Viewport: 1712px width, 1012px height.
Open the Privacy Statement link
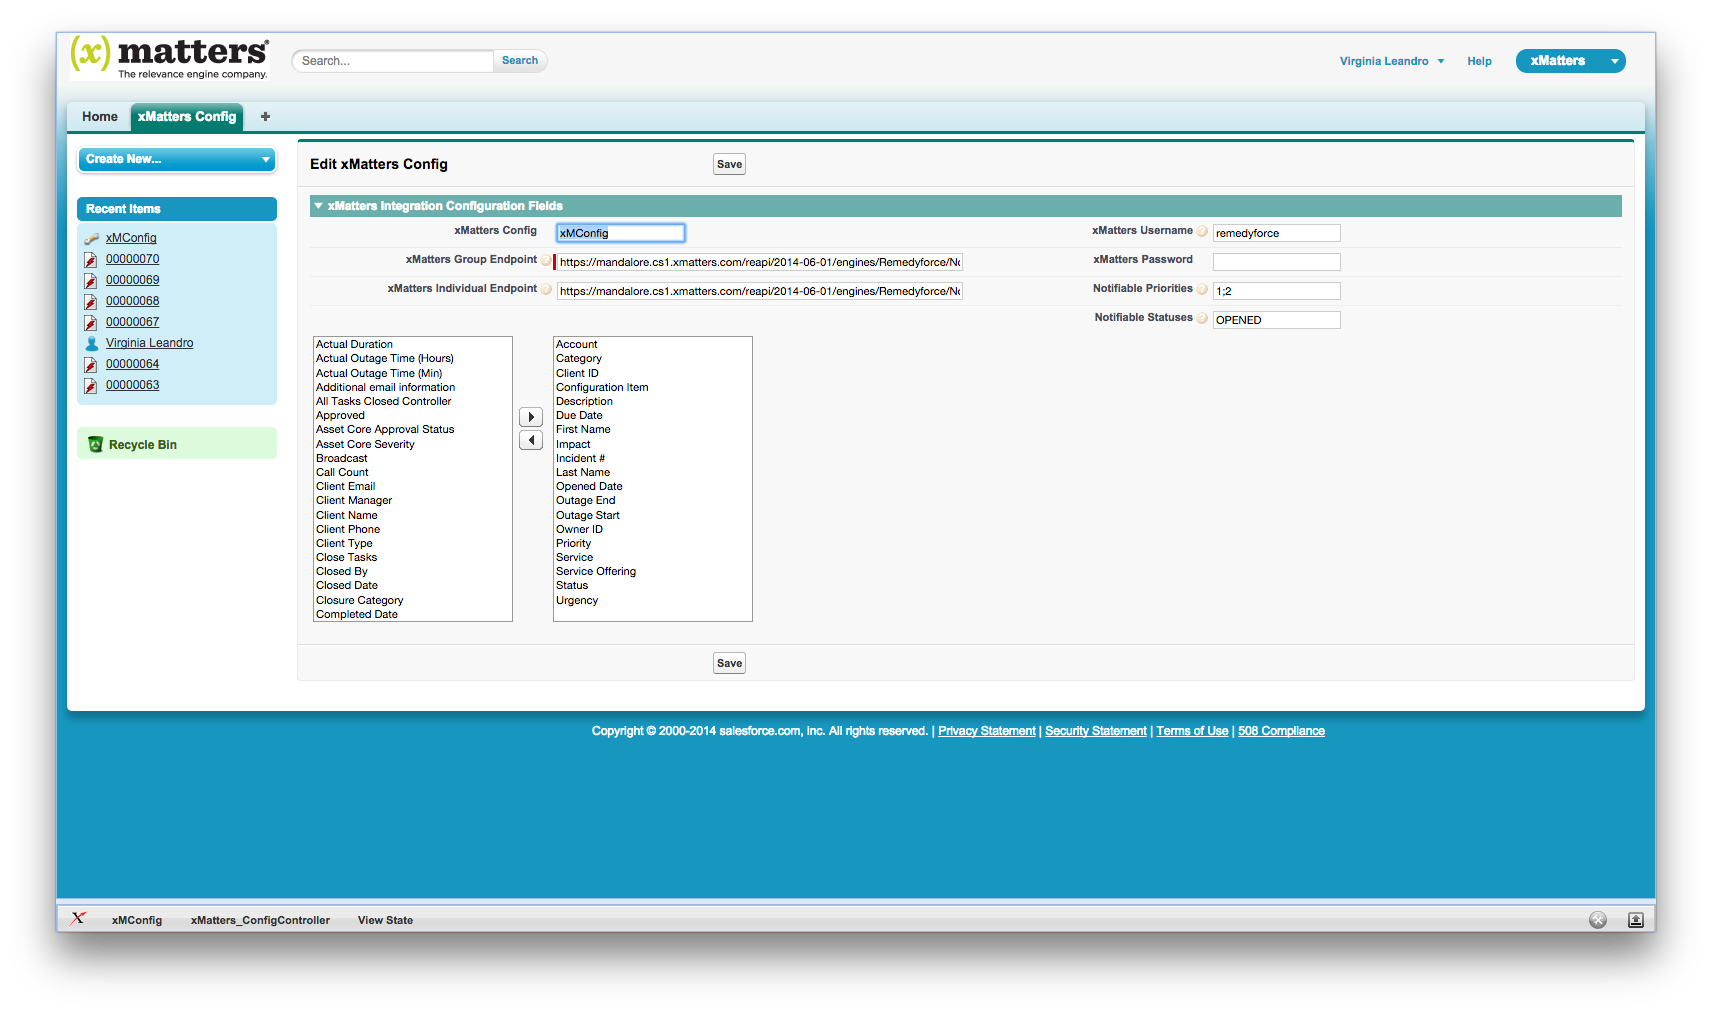(x=986, y=731)
